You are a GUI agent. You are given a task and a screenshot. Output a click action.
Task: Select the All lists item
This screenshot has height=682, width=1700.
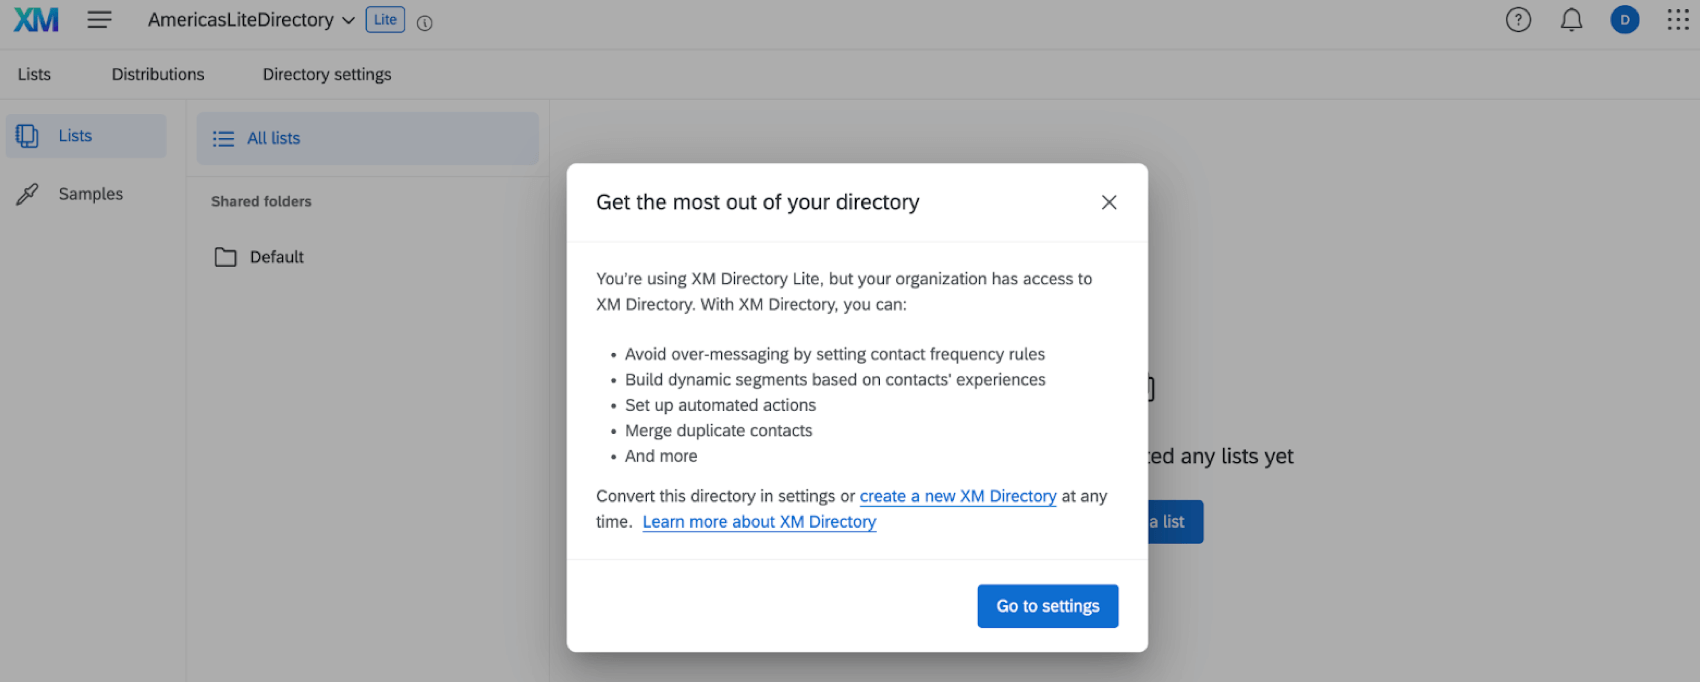[x=273, y=138]
